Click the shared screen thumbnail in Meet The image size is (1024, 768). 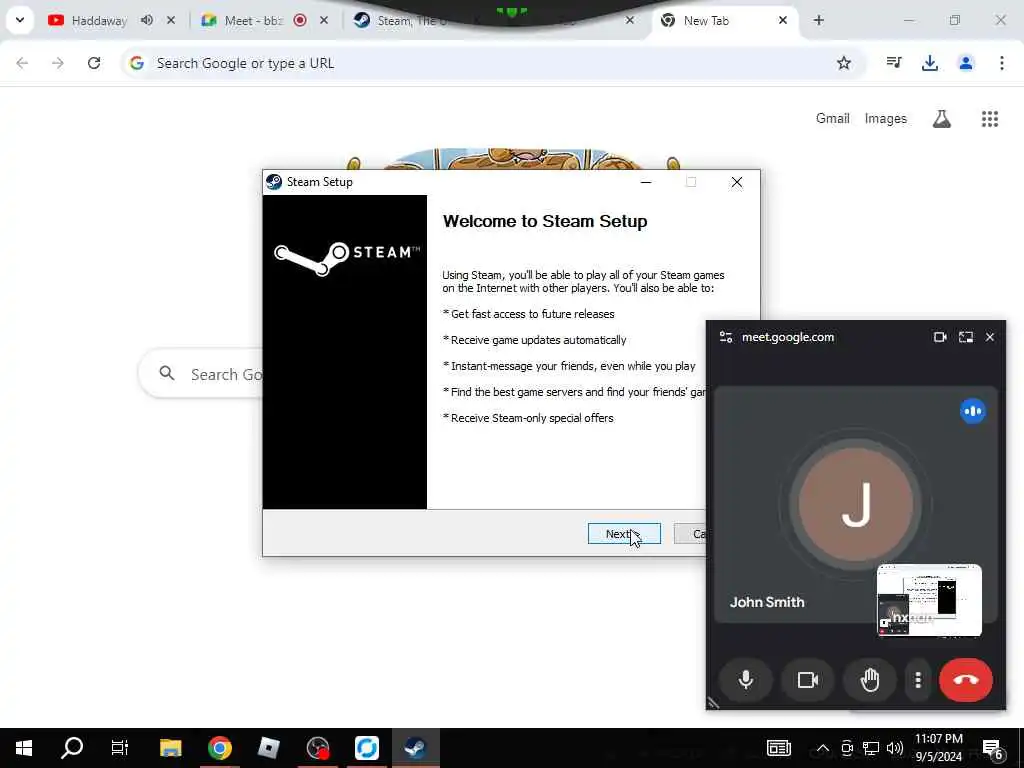pos(929,600)
